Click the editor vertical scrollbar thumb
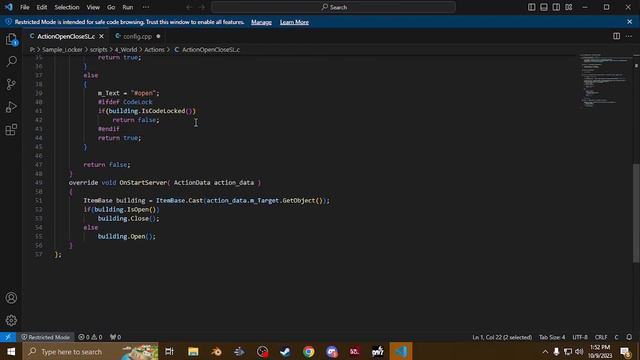Screen dimensions: 640x360 click(636, 213)
